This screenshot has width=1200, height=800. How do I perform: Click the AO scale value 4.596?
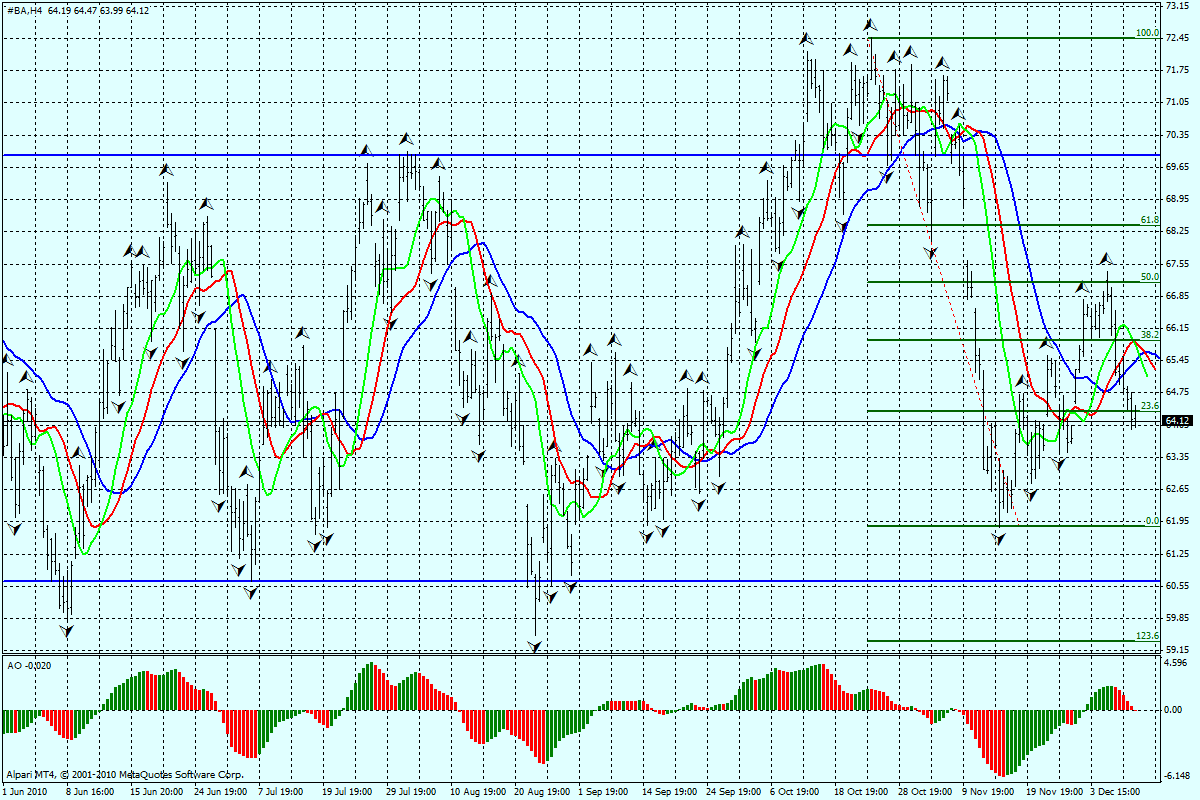point(1178,663)
